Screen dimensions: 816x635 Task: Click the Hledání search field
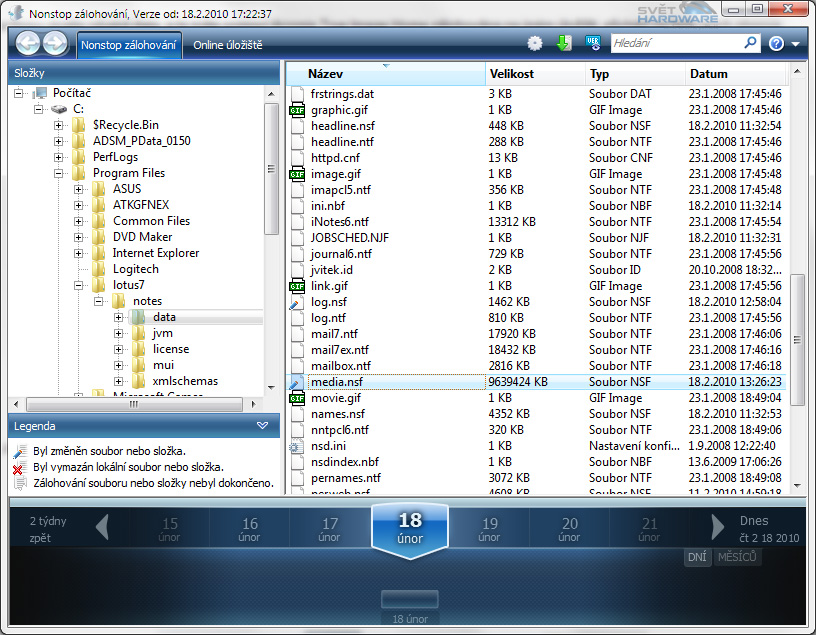tap(675, 44)
